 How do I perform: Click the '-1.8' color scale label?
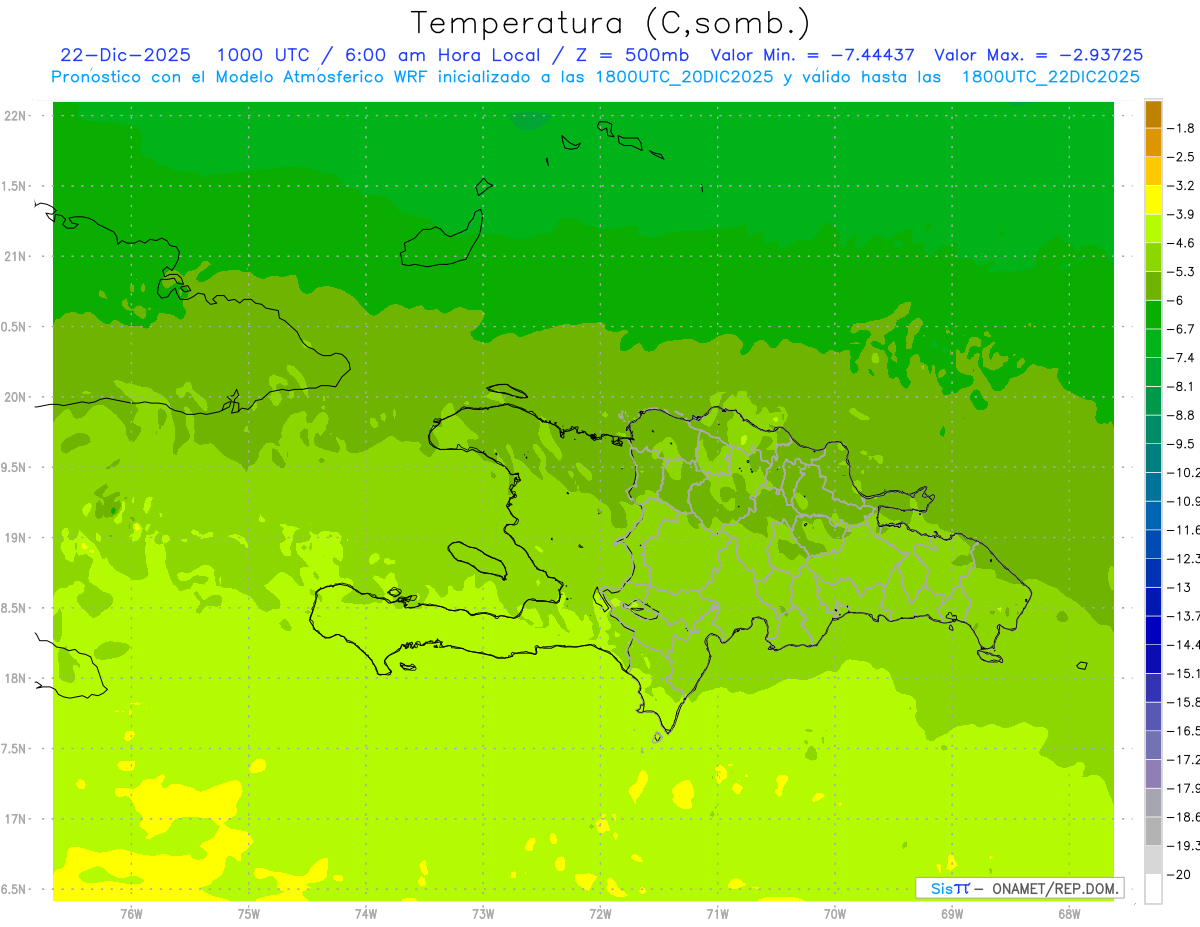coord(1182,128)
